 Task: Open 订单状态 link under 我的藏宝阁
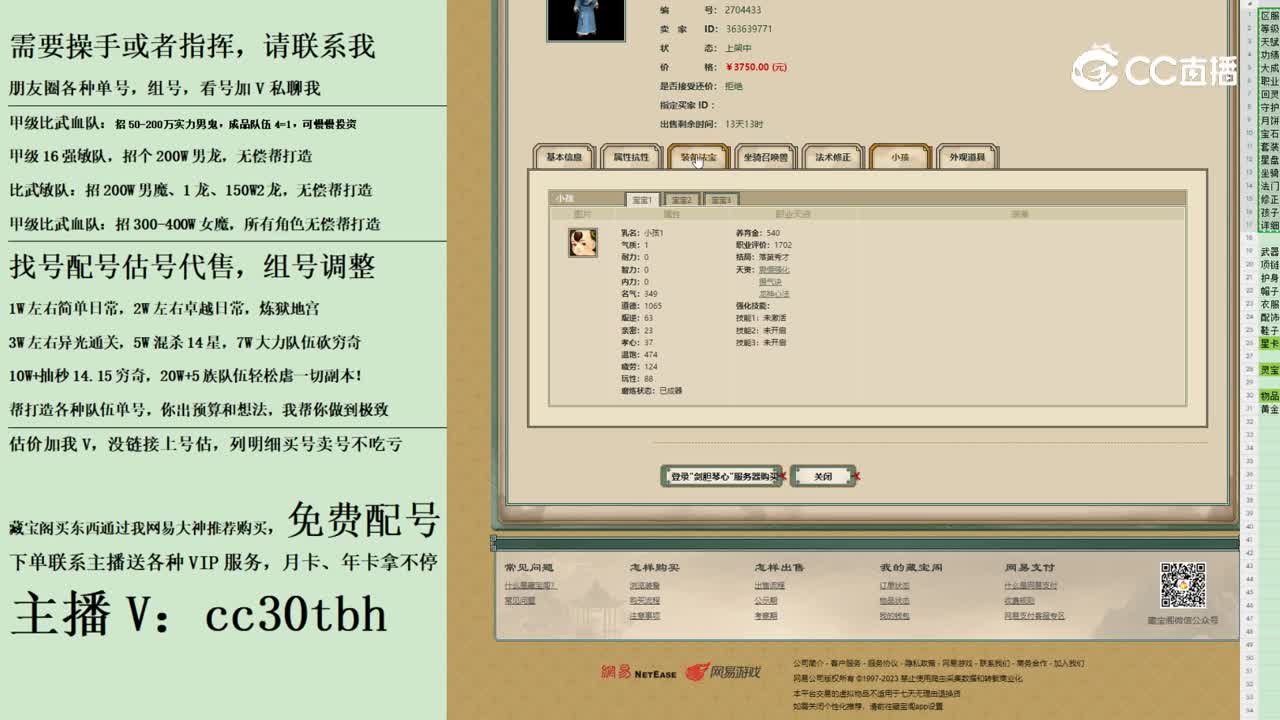click(895, 585)
